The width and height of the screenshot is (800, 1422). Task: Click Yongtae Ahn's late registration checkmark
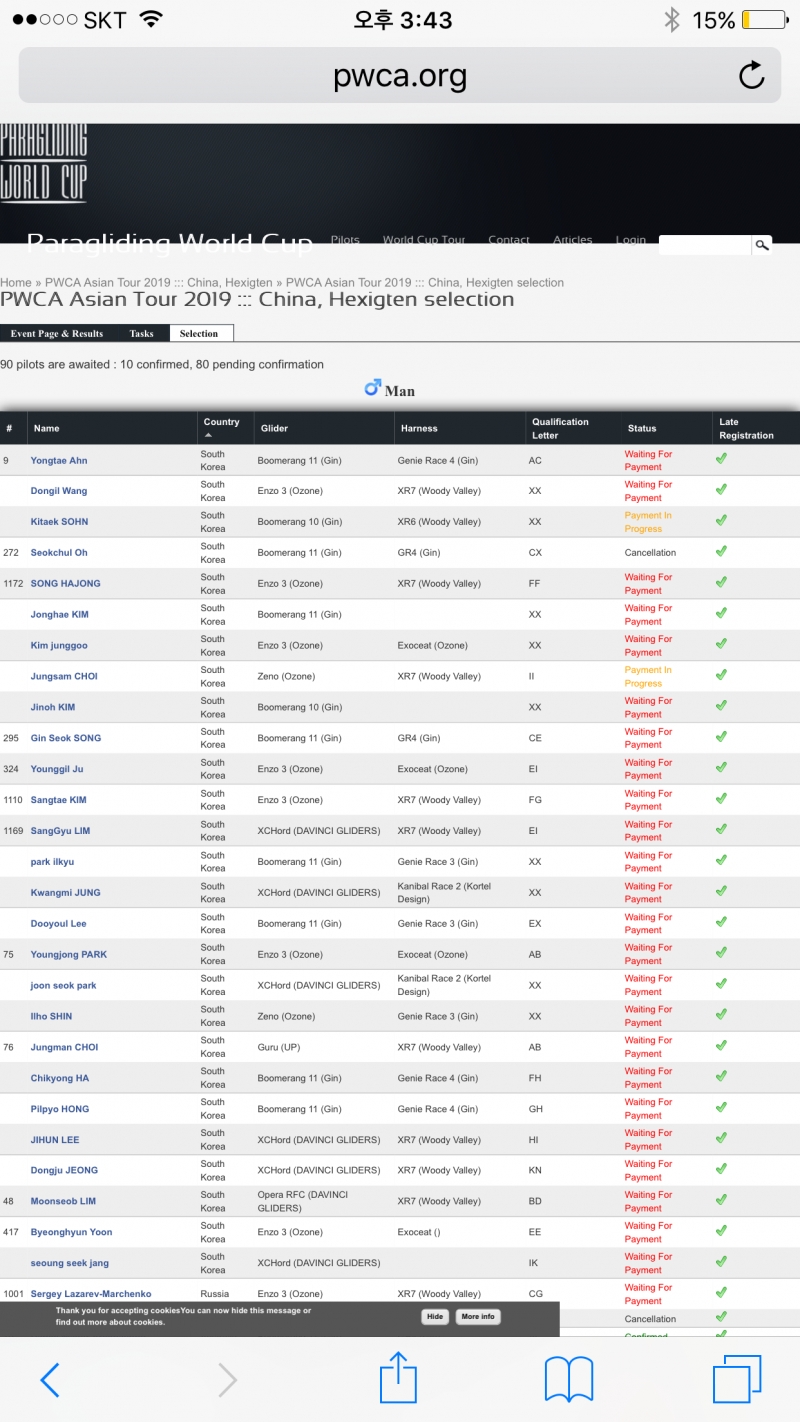pyautogui.click(x=721, y=459)
